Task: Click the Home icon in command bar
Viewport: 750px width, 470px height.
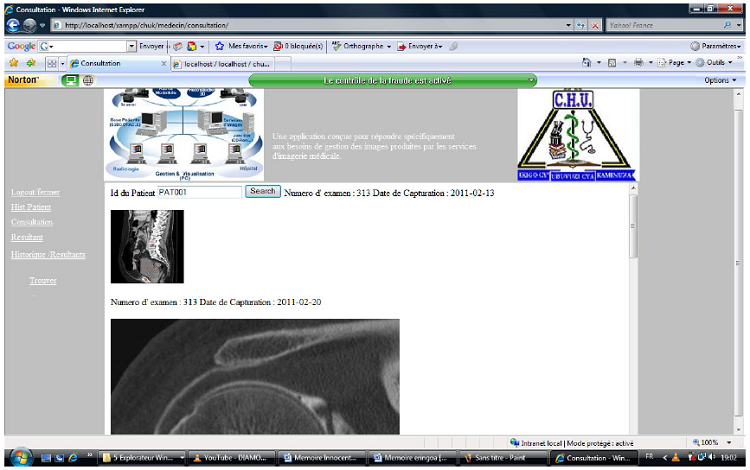Action: (587, 63)
